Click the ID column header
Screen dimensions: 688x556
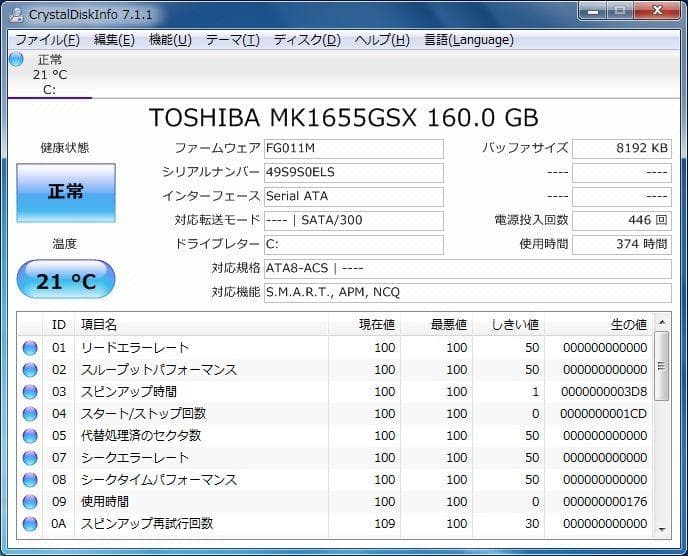click(x=58, y=325)
